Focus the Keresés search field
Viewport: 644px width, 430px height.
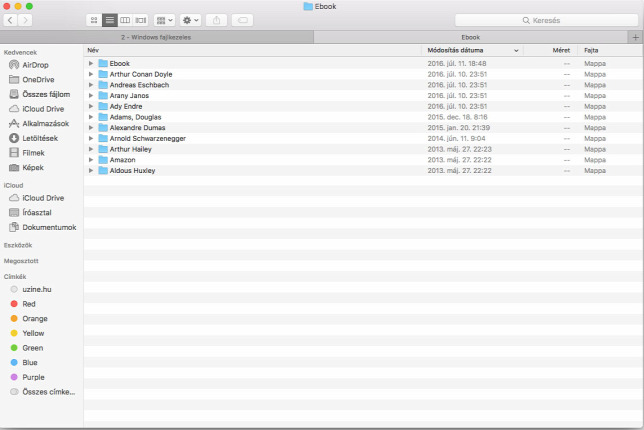coord(547,20)
